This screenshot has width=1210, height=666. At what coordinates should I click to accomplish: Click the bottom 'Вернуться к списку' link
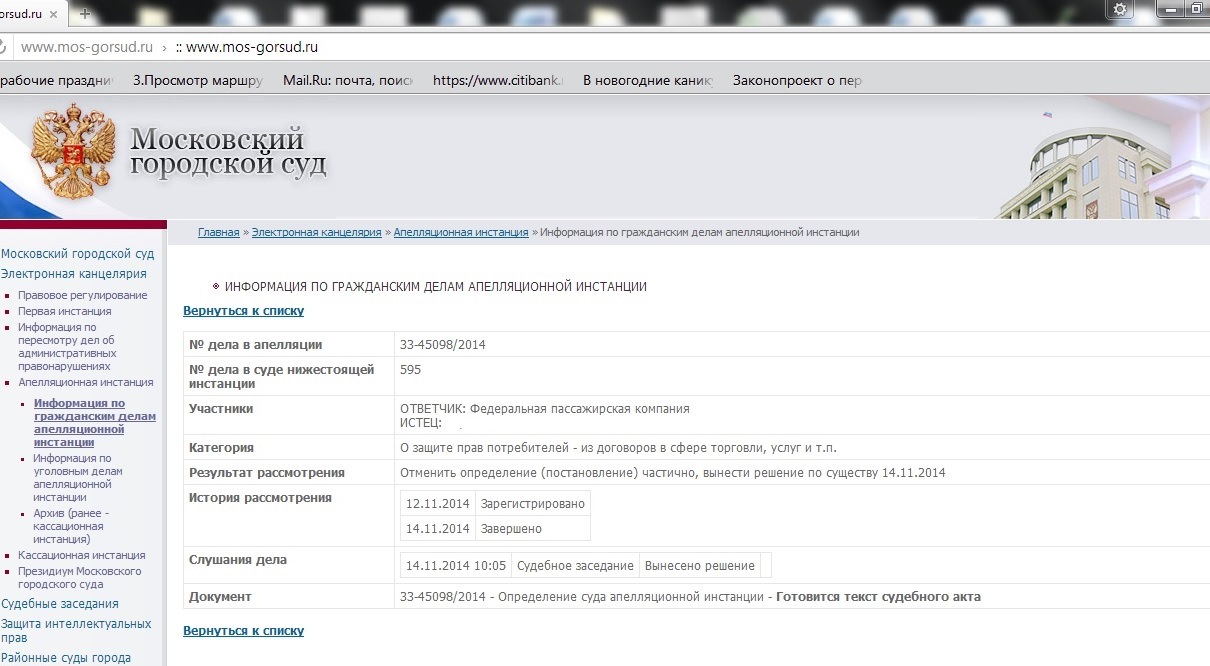click(x=243, y=631)
